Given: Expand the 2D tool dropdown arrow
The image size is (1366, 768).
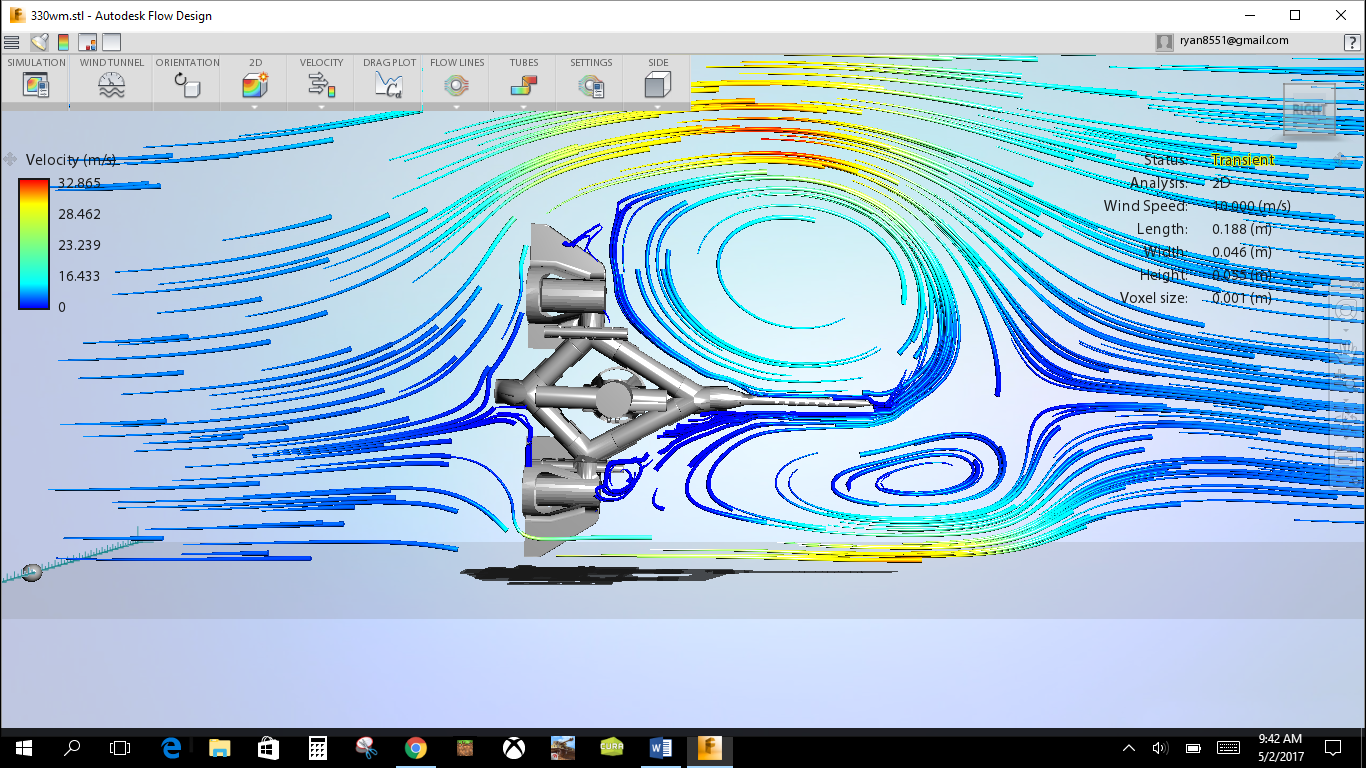Looking at the screenshot, I should [255, 106].
